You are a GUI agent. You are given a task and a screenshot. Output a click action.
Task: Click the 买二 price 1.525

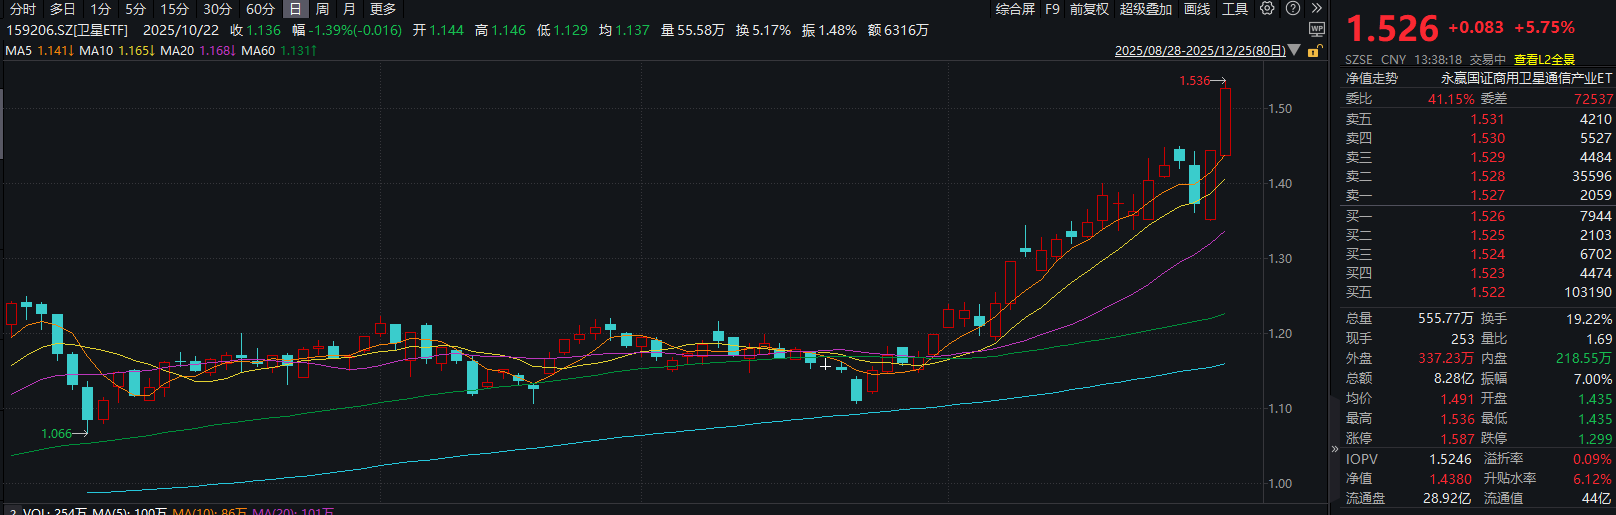coord(1487,235)
